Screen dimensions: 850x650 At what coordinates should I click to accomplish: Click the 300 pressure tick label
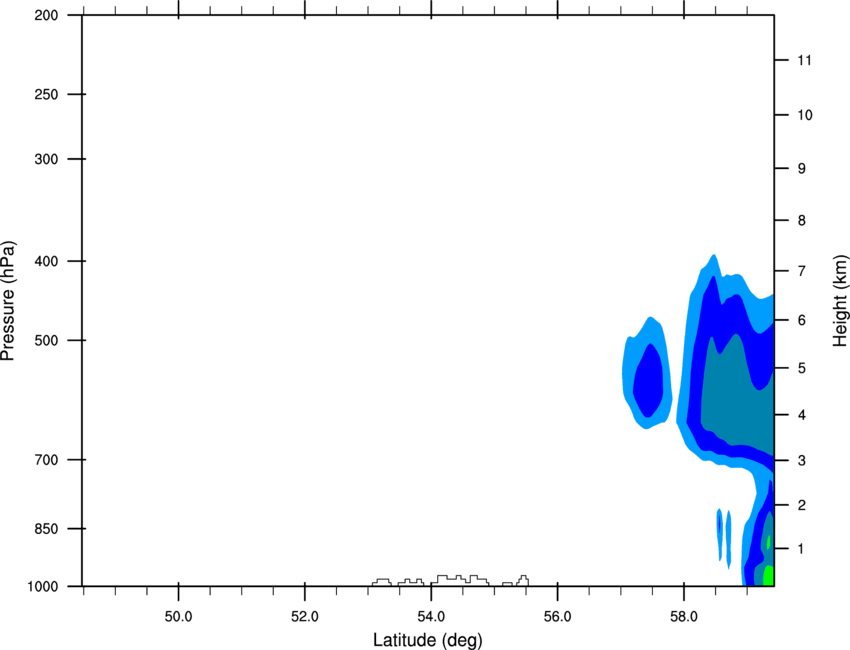pyautogui.click(x=46, y=159)
